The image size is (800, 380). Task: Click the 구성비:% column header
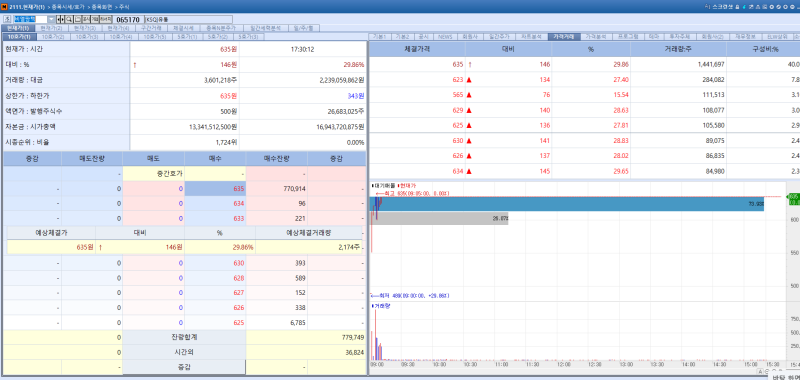pos(764,49)
